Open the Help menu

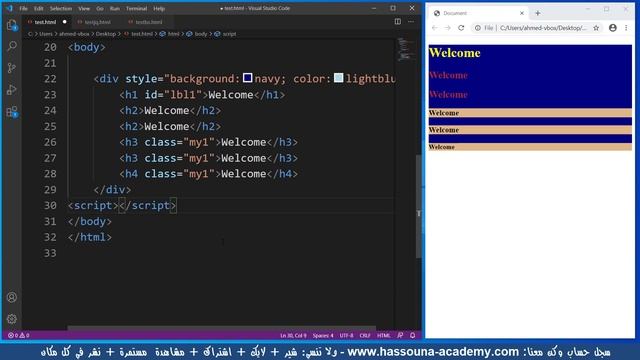point(159,8)
